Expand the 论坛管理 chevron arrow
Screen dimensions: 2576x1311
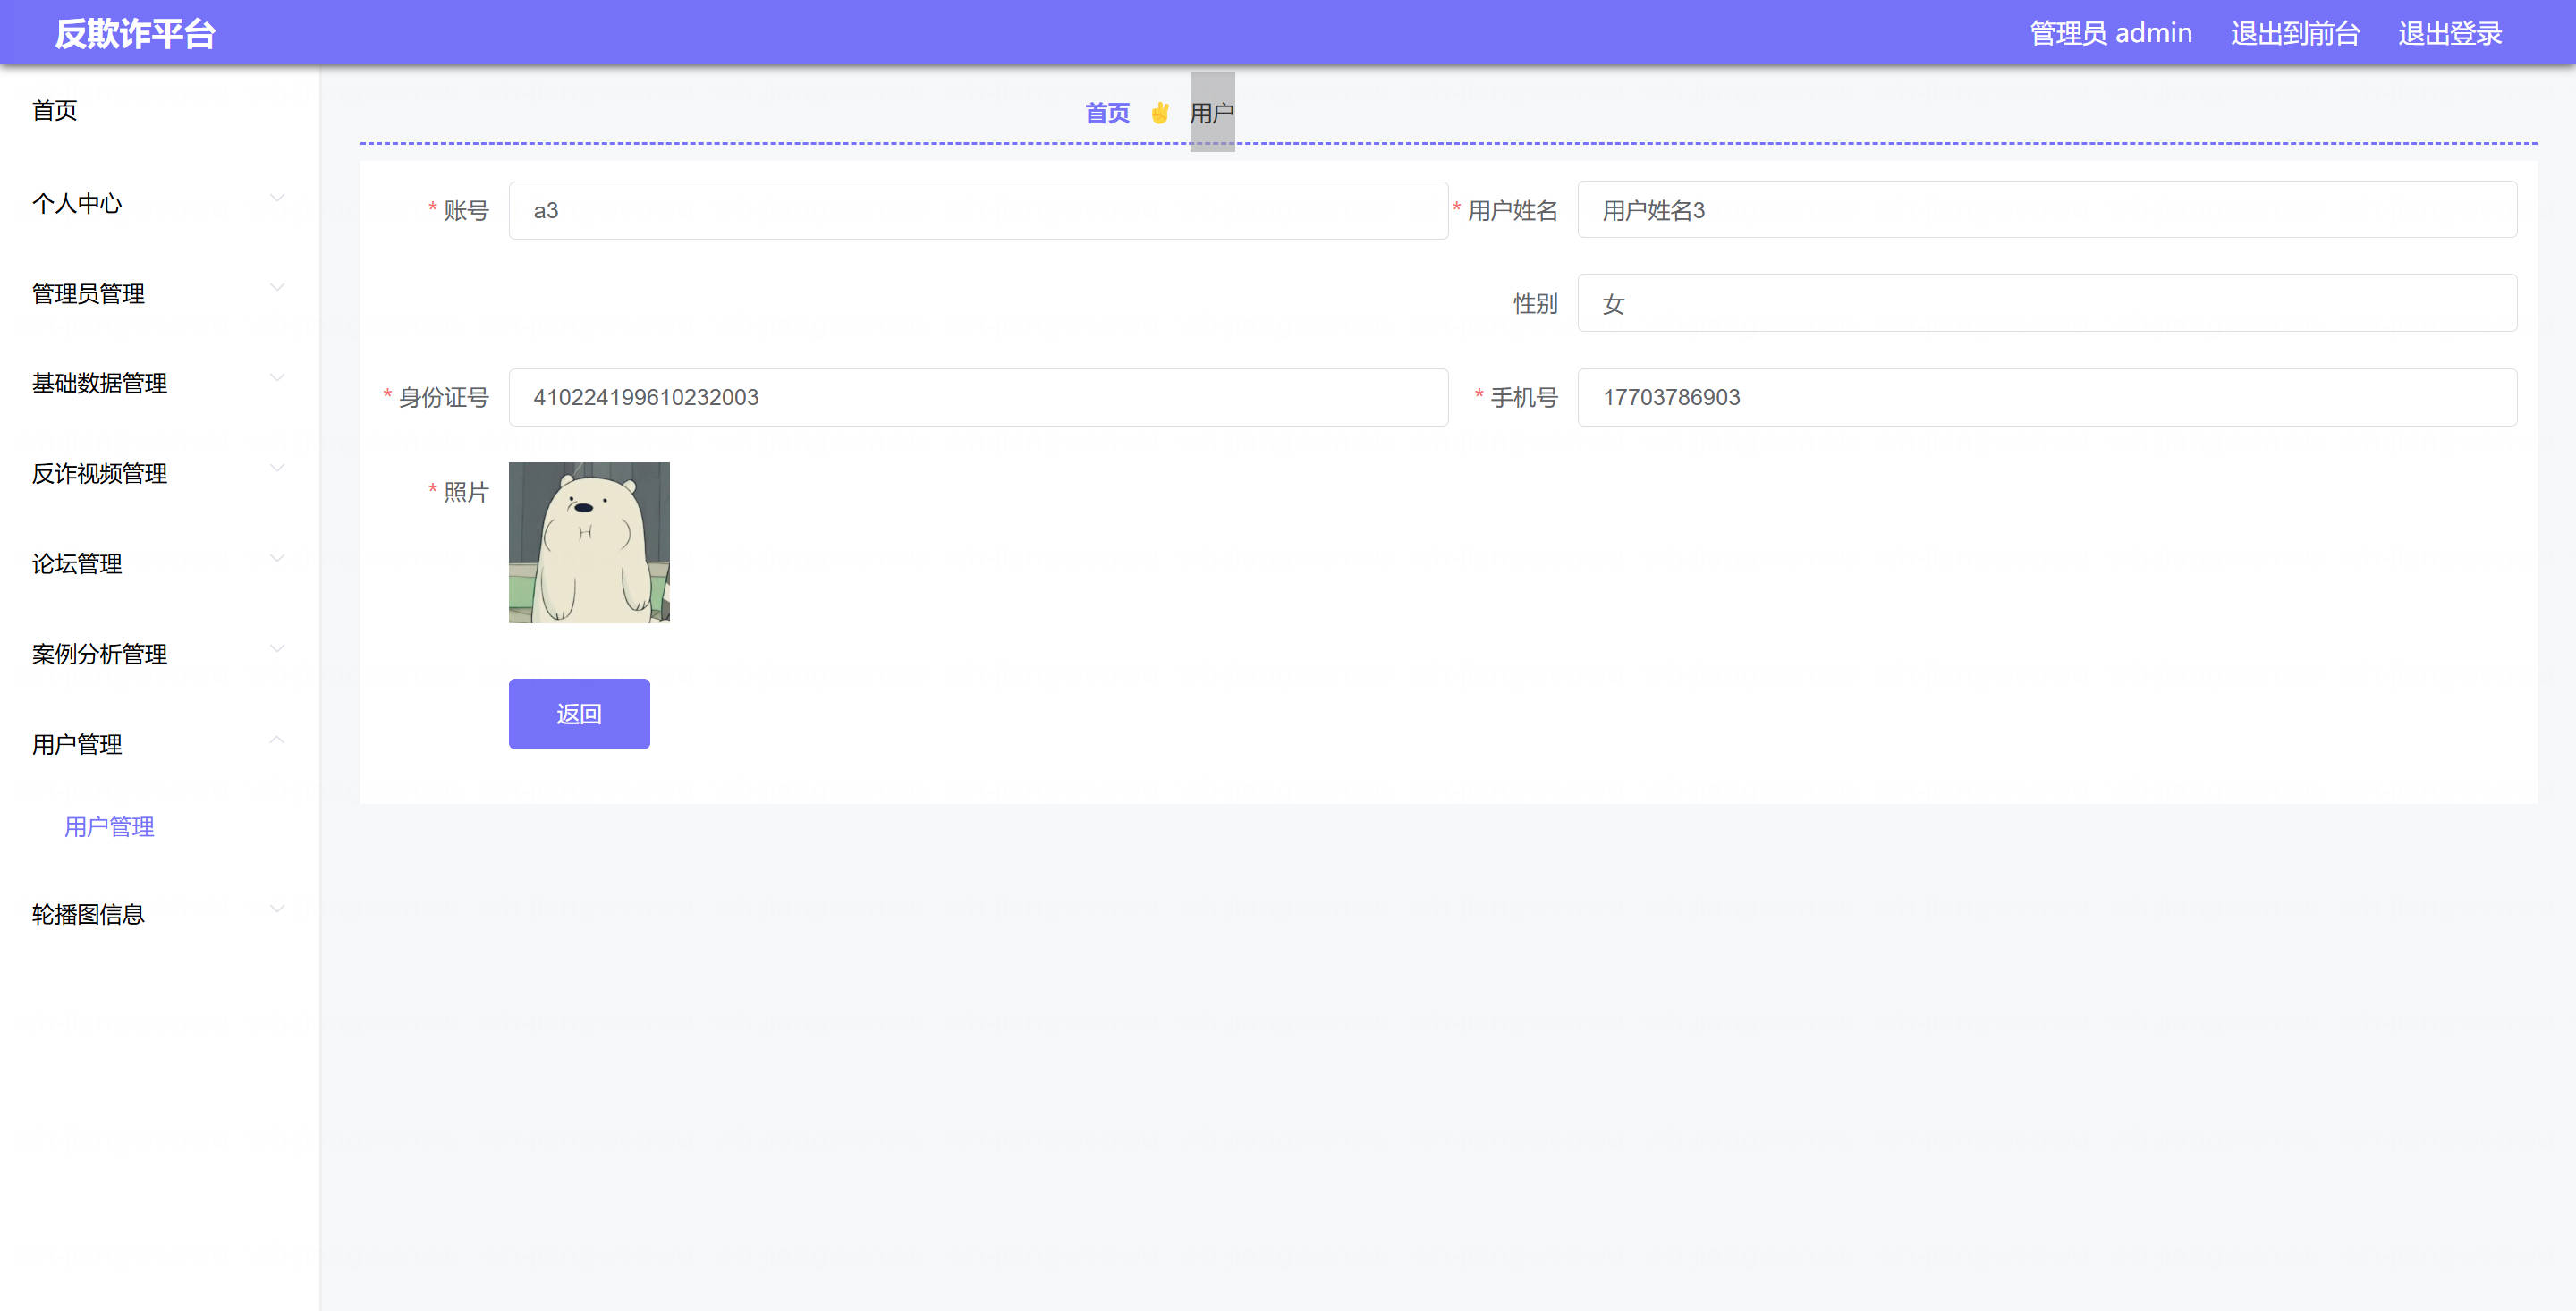277,558
